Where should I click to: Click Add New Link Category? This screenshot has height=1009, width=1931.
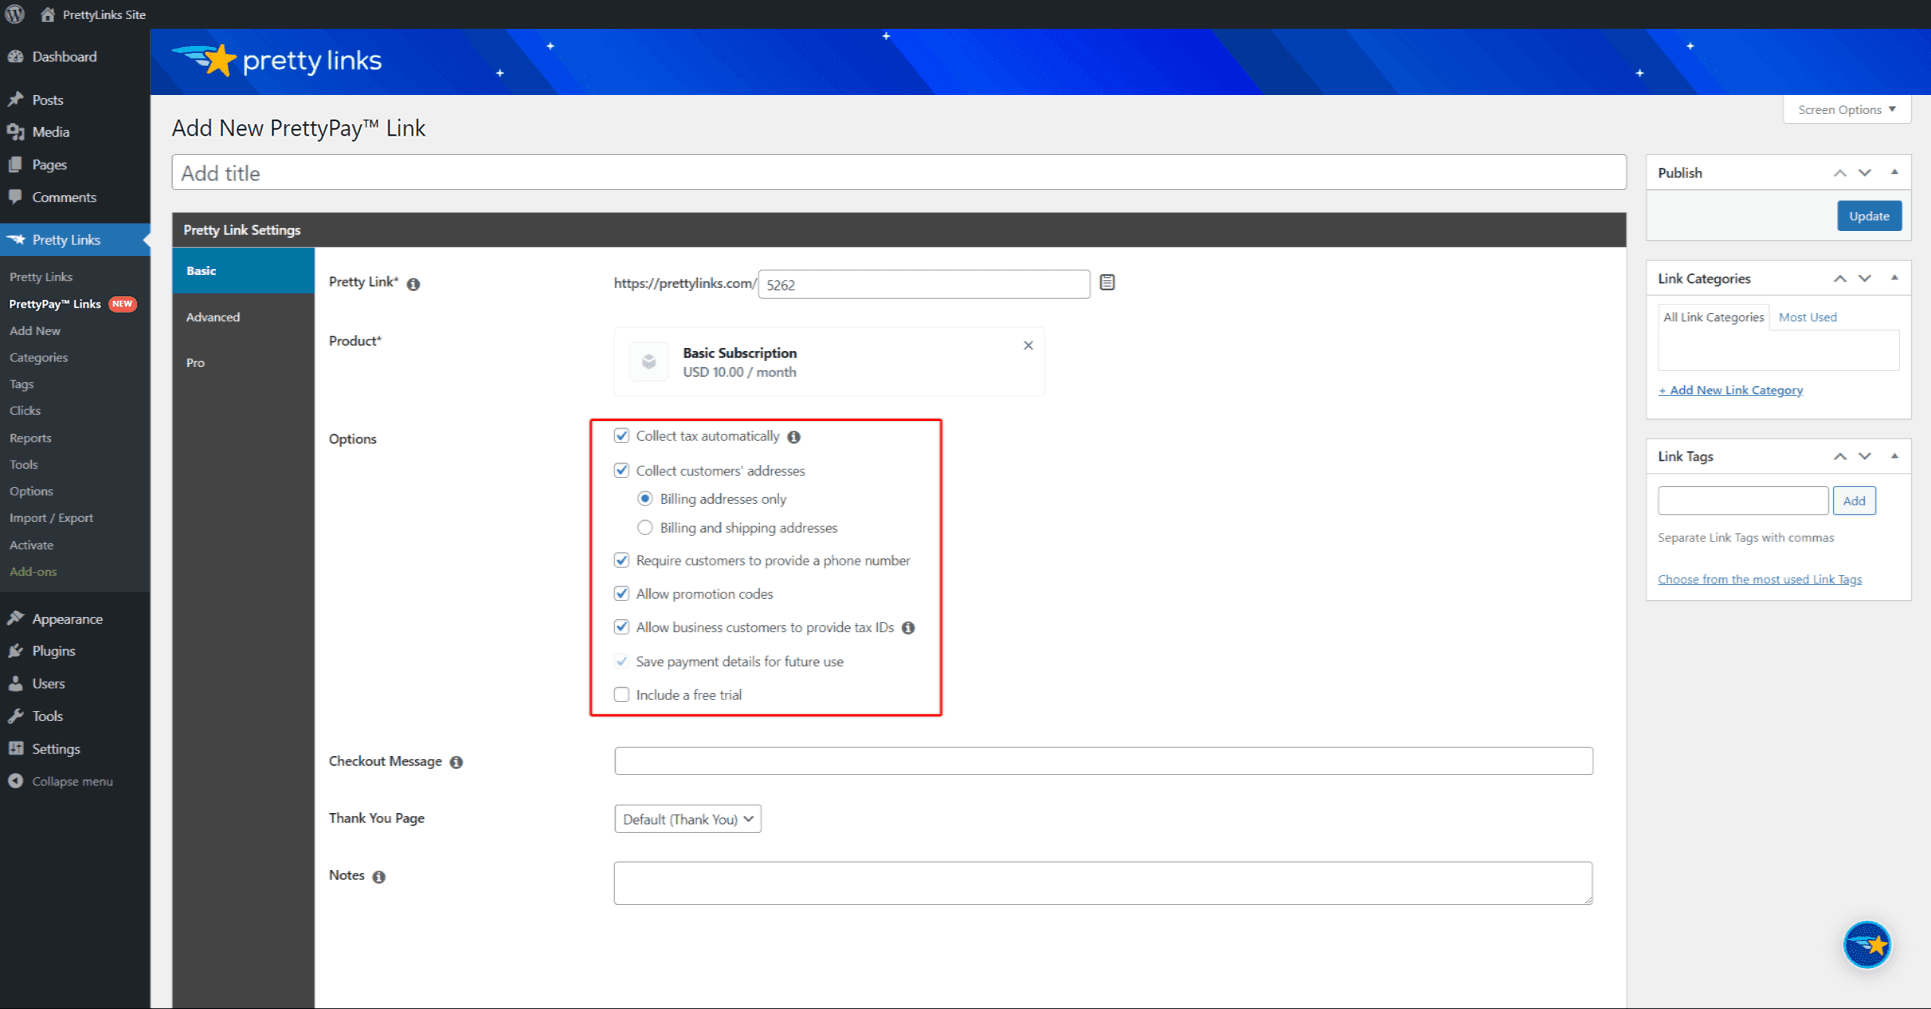tap(1730, 390)
